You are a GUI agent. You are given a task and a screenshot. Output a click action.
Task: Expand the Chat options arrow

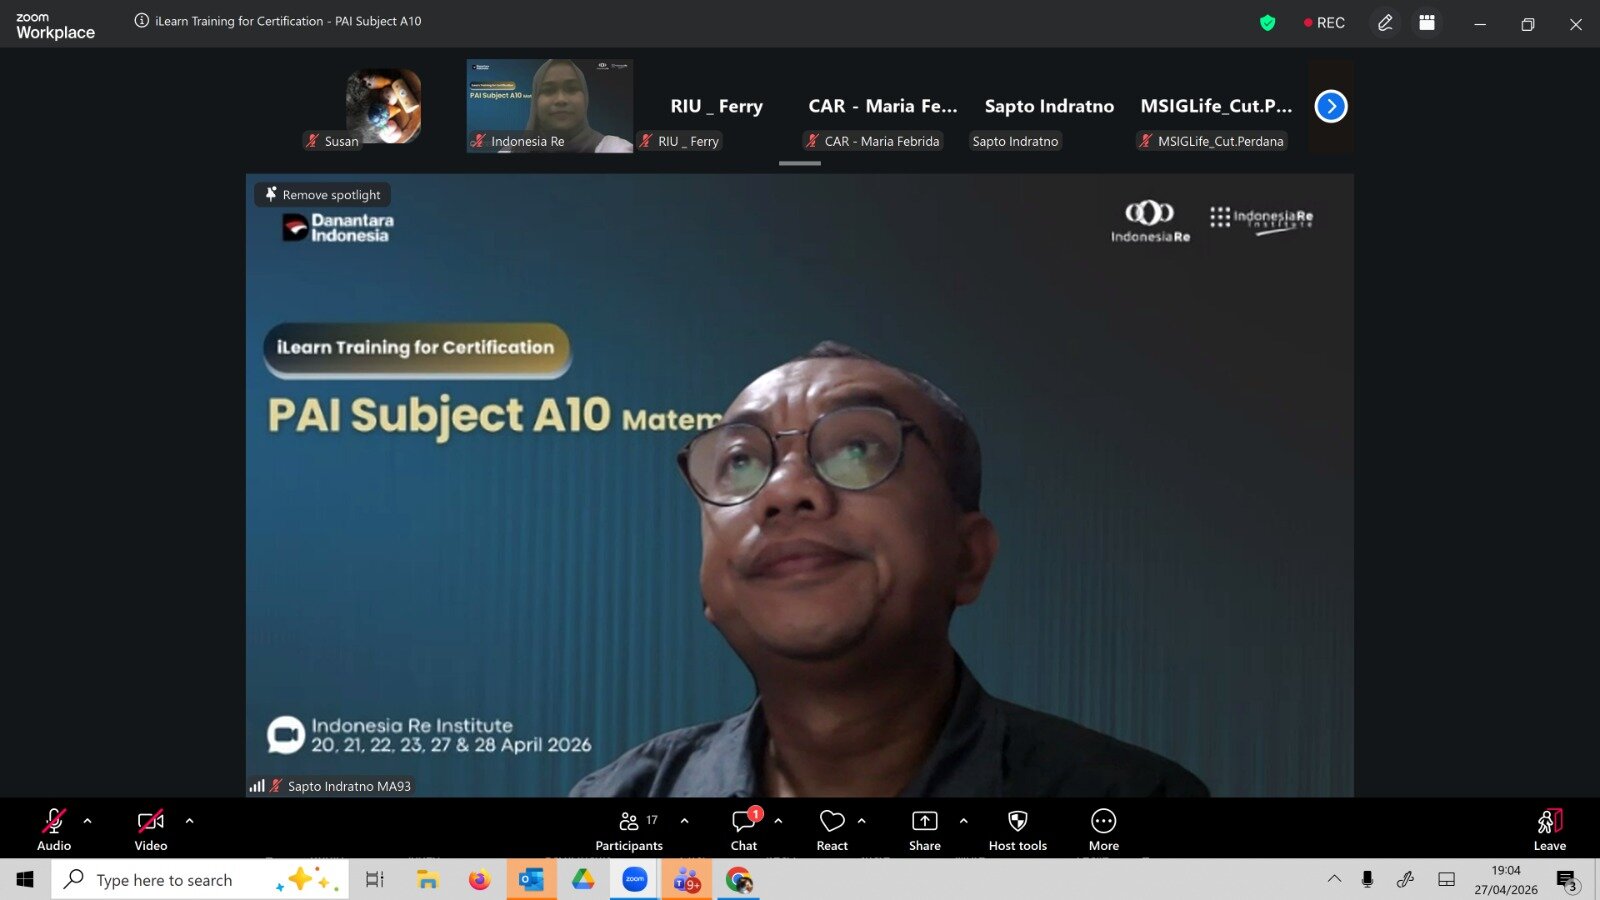(x=779, y=821)
